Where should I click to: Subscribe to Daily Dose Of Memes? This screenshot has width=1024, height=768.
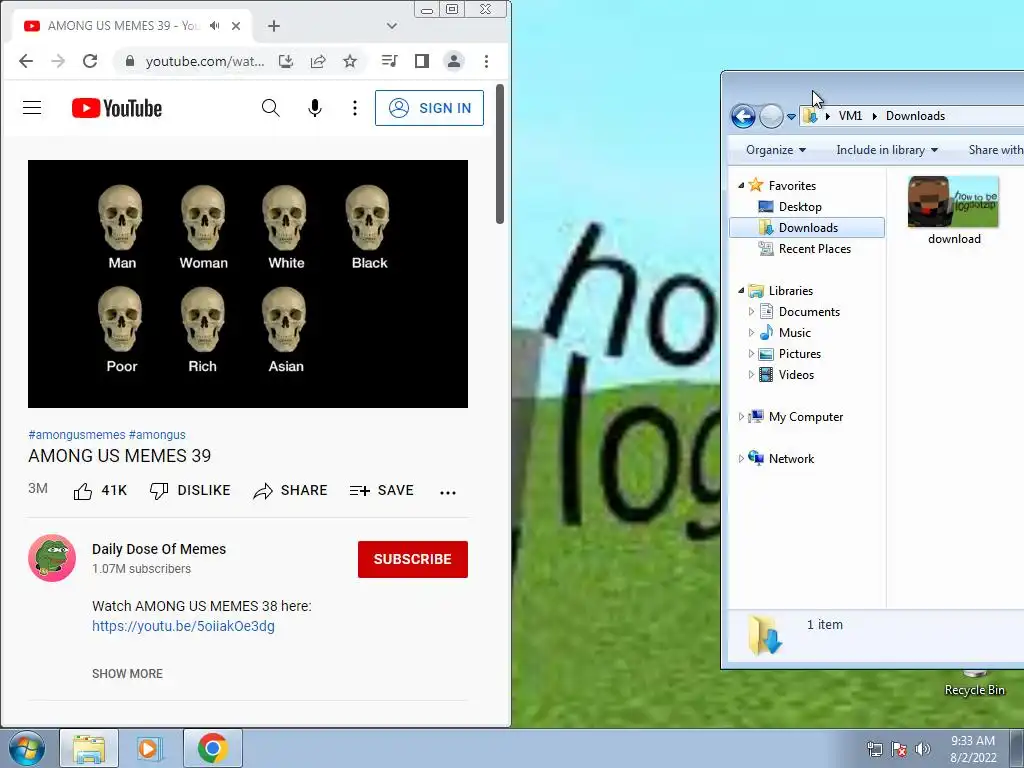[413, 560]
